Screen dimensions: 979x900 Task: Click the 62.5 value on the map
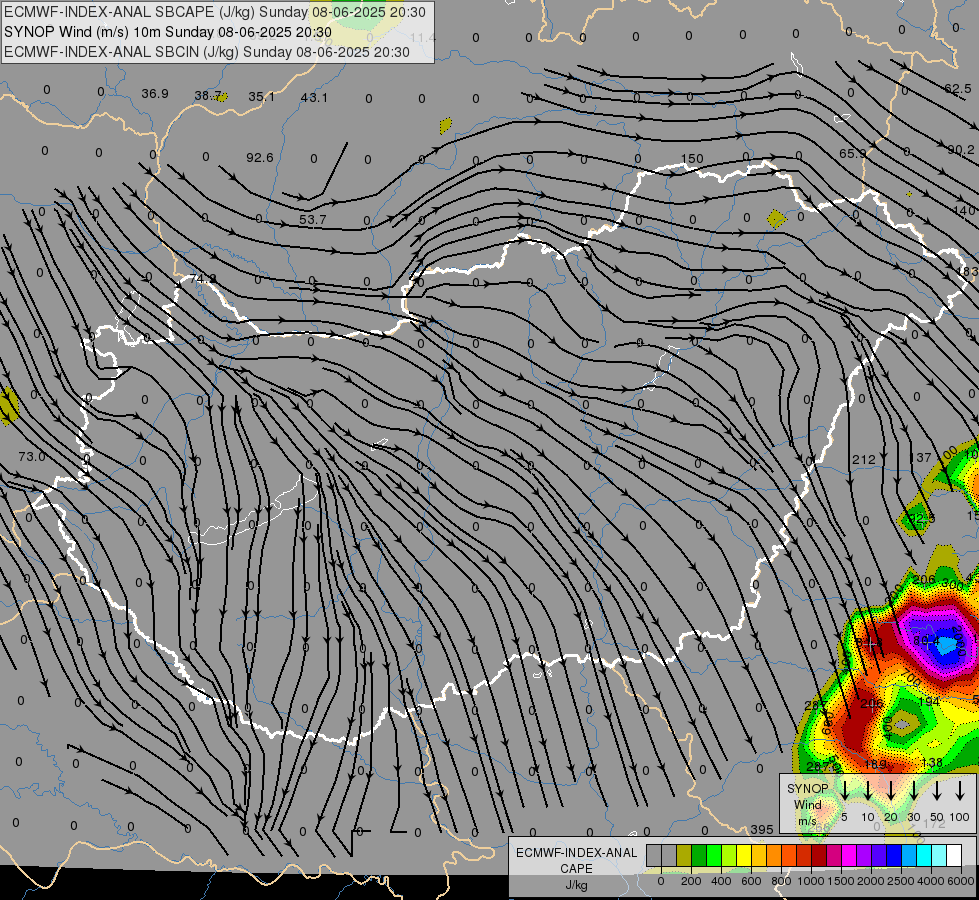958,89
